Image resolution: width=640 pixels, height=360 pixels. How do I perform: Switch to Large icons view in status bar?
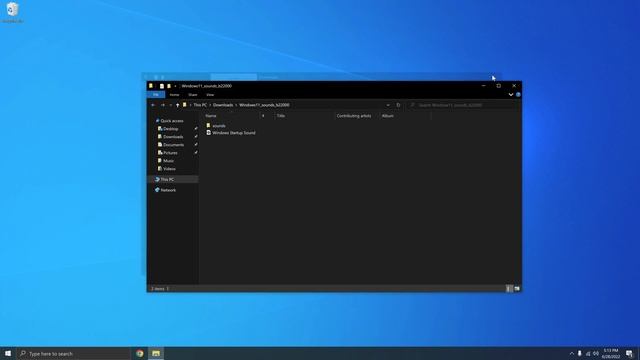[517, 289]
